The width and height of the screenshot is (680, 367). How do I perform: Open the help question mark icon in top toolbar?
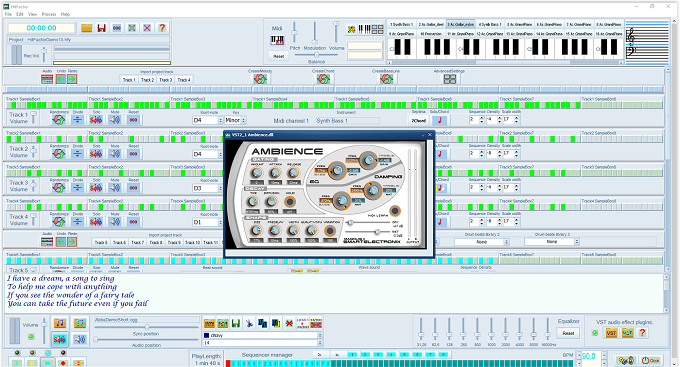pyautogui.click(x=162, y=28)
